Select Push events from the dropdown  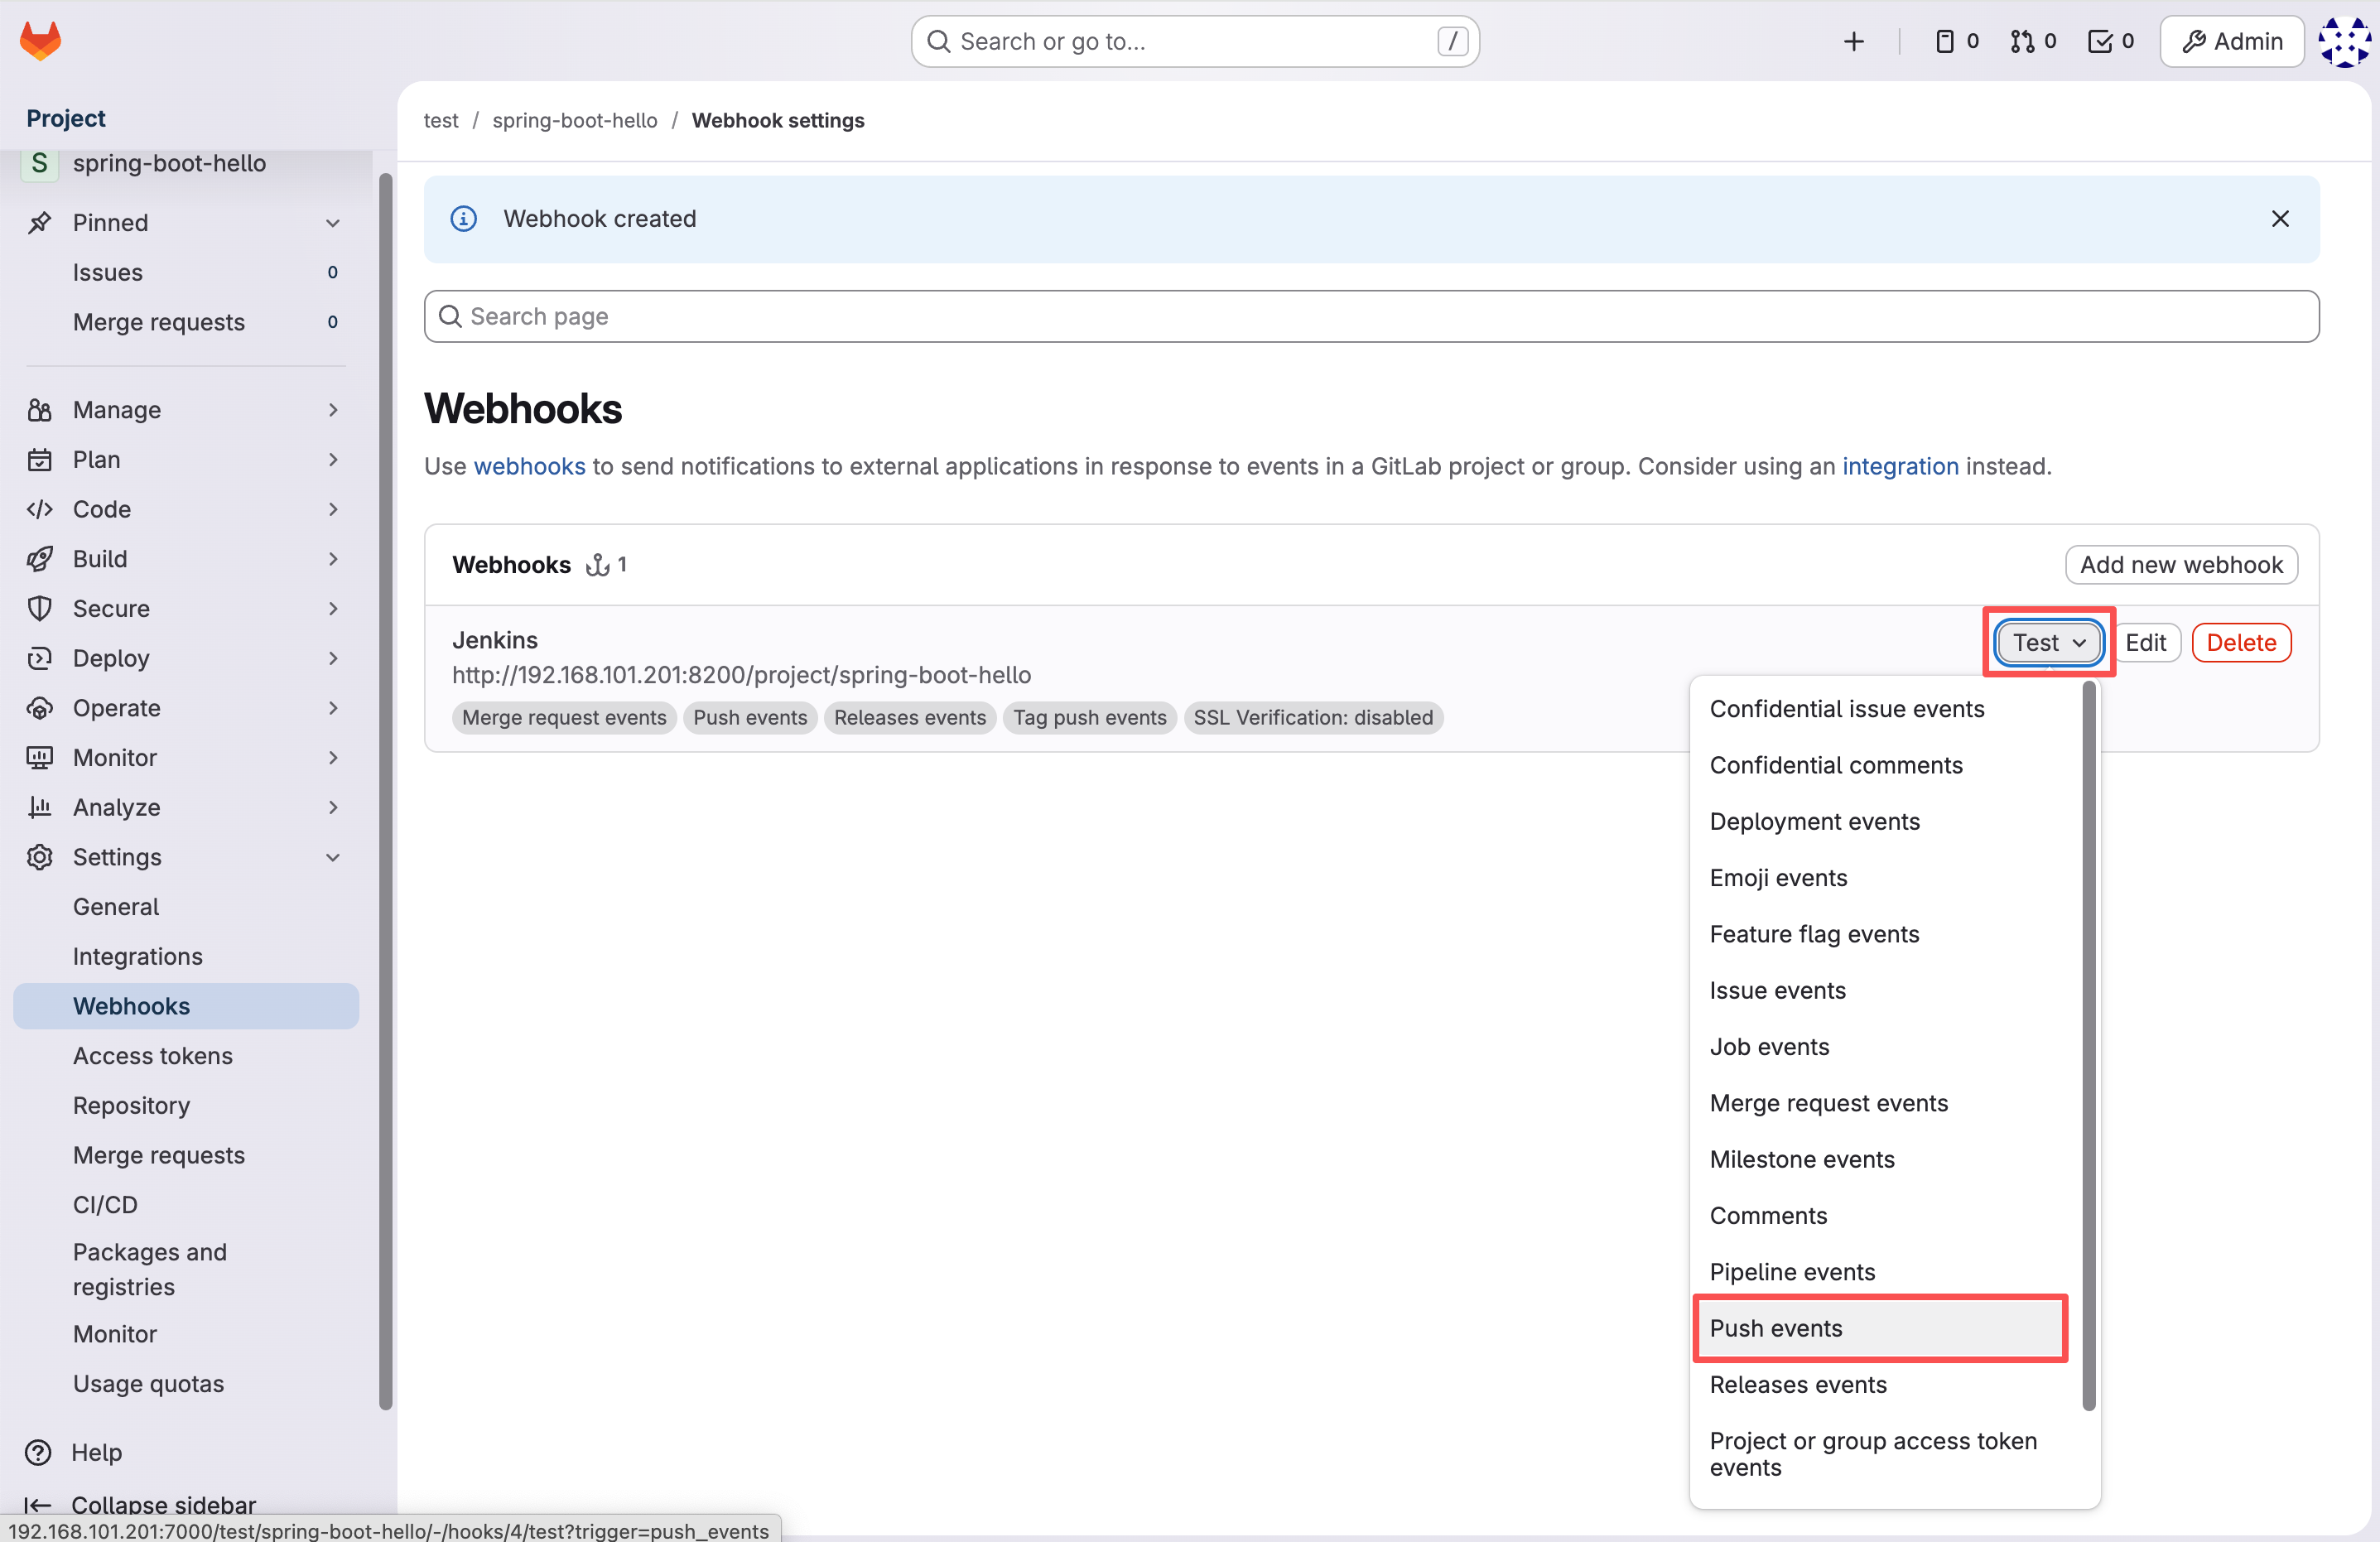1880,1328
